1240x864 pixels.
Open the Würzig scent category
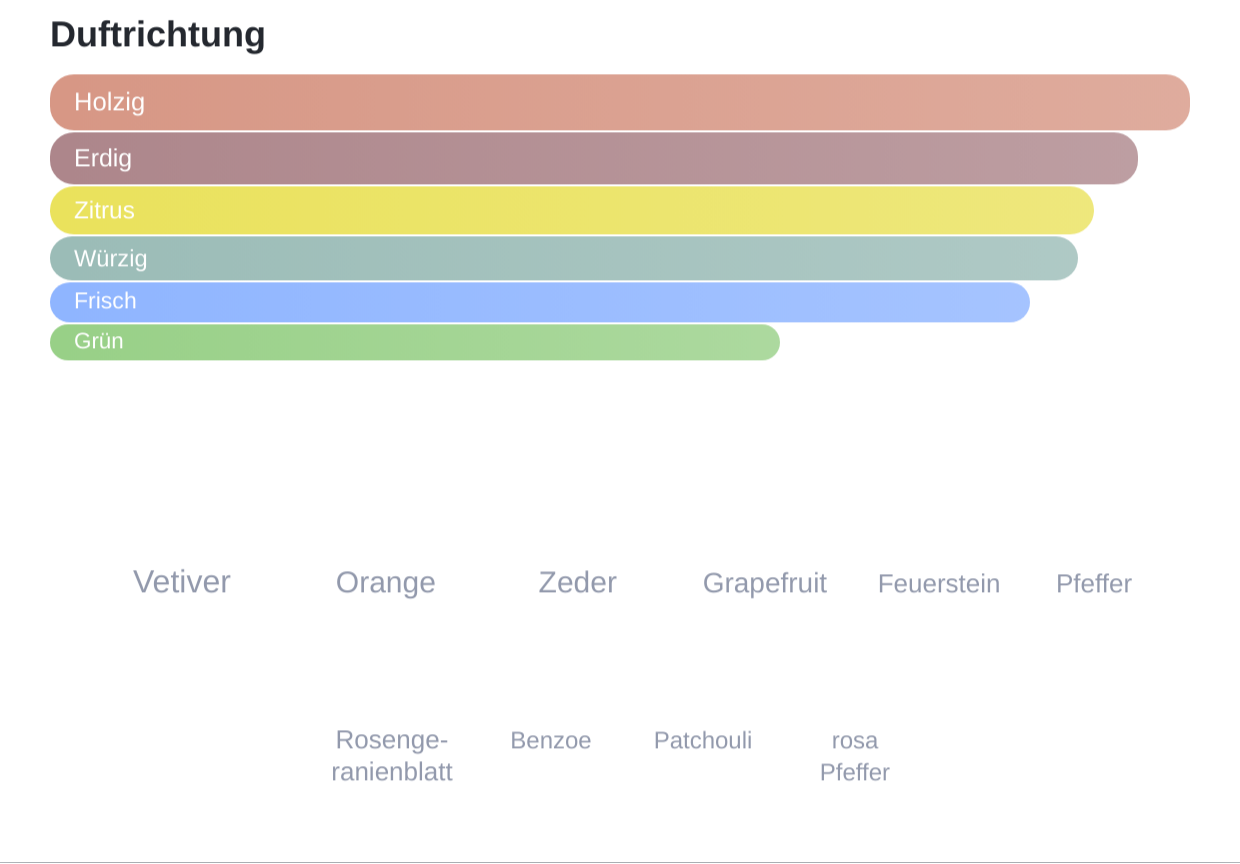pyautogui.click(x=564, y=258)
